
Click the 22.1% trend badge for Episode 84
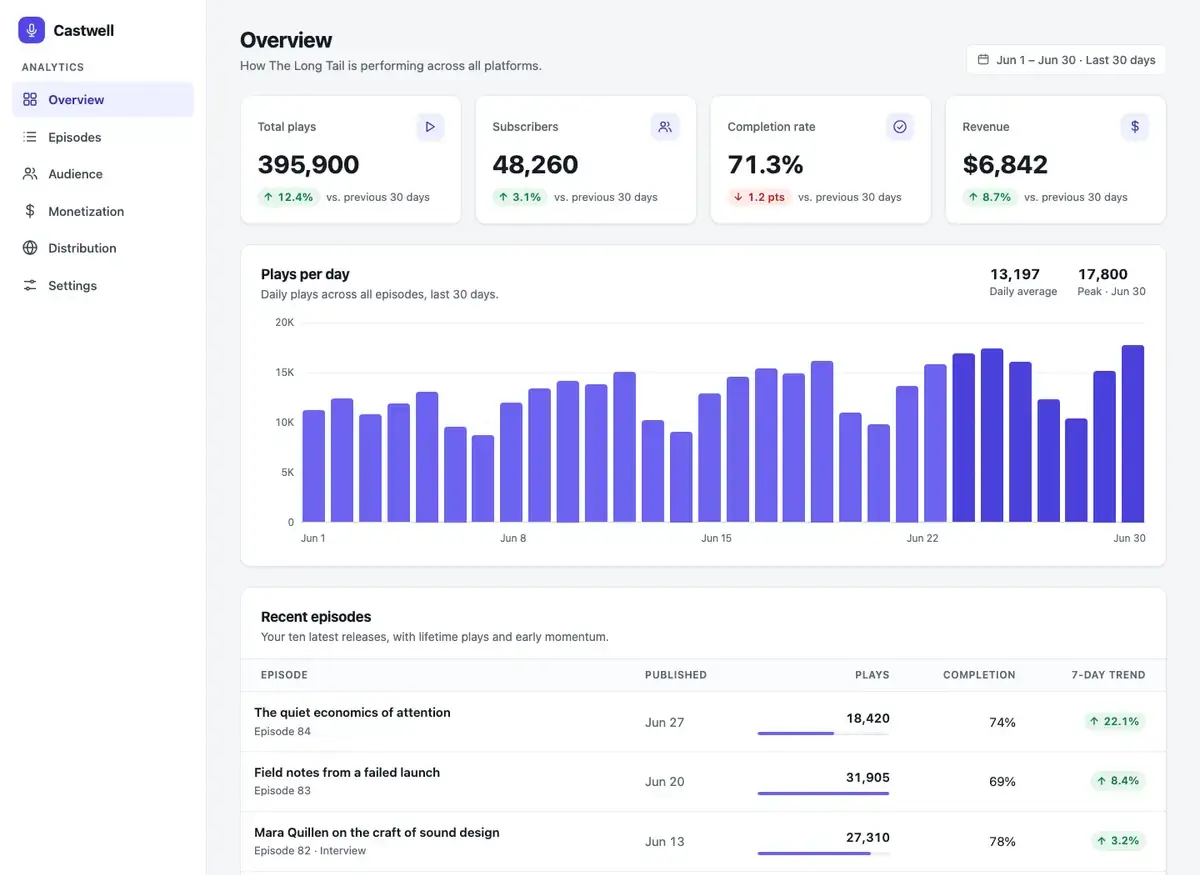coord(1114,721)
